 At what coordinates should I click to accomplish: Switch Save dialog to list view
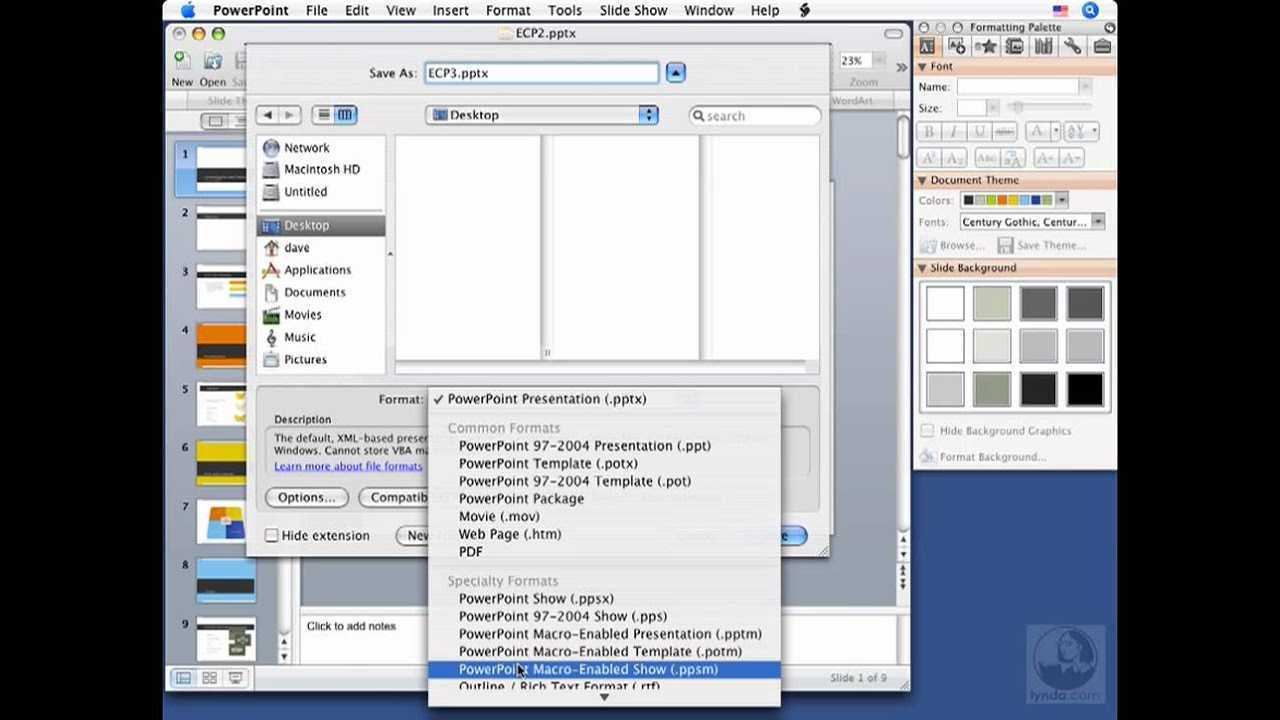[x=323, y=115]
